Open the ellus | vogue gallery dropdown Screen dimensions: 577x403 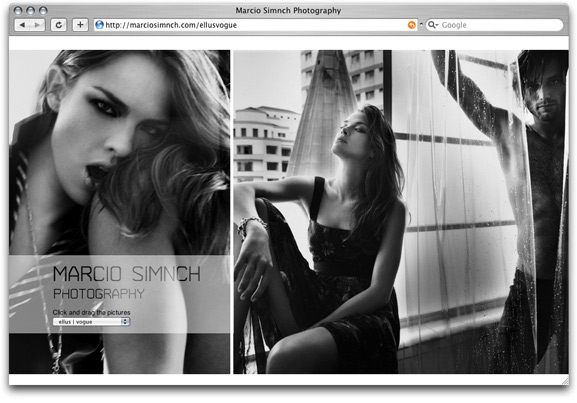coord(91,322)
